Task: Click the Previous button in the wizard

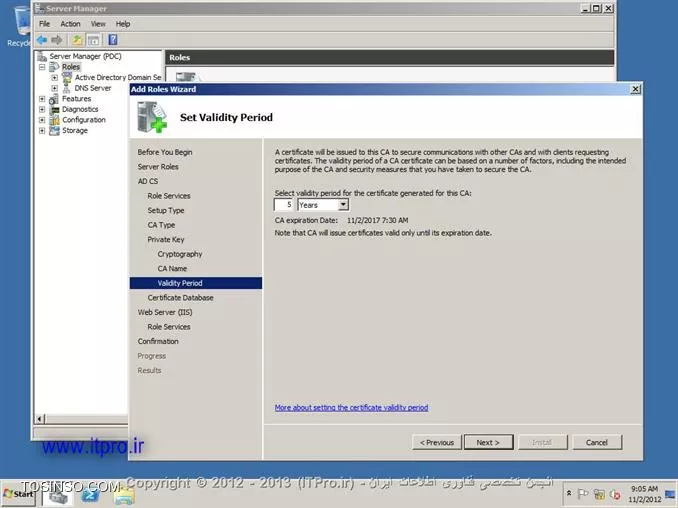Action: click(x=437, y=442)
